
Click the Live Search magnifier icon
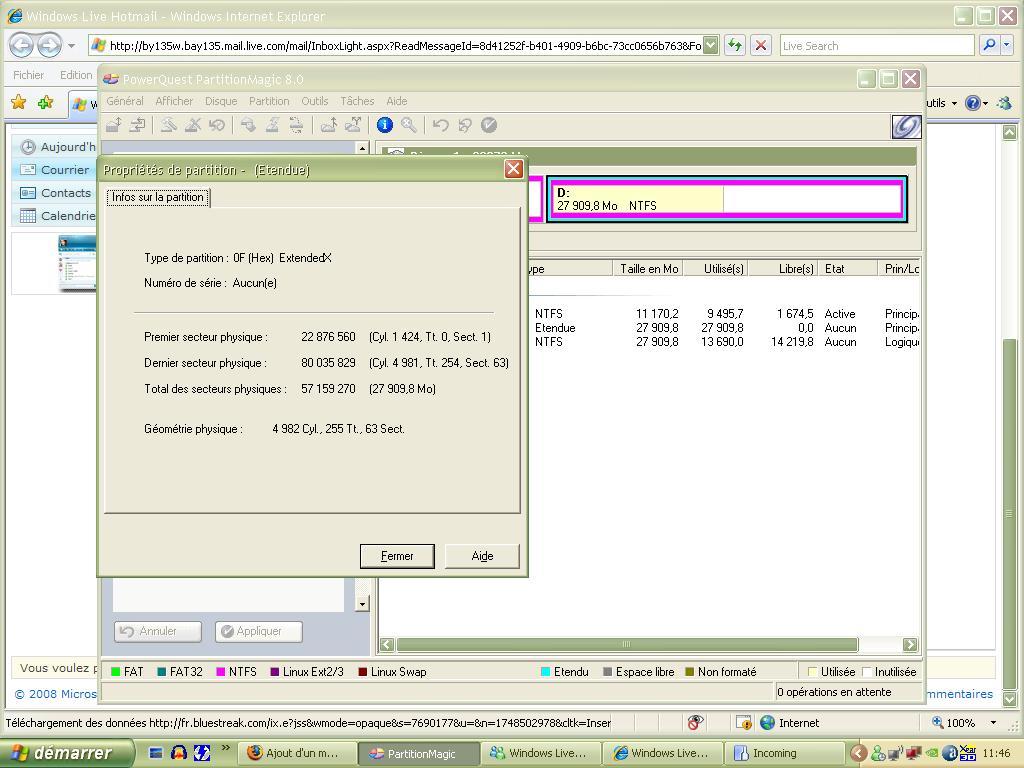989,45
